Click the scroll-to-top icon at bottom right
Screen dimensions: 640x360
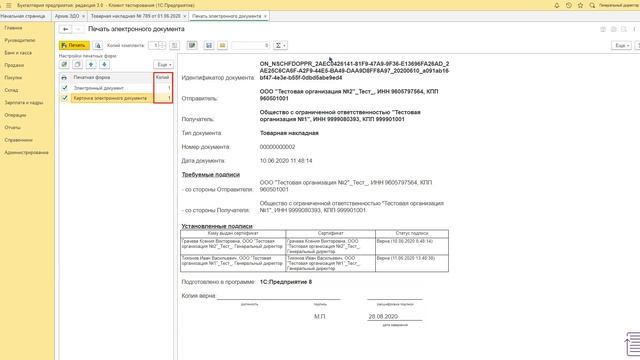pos(632,344)
